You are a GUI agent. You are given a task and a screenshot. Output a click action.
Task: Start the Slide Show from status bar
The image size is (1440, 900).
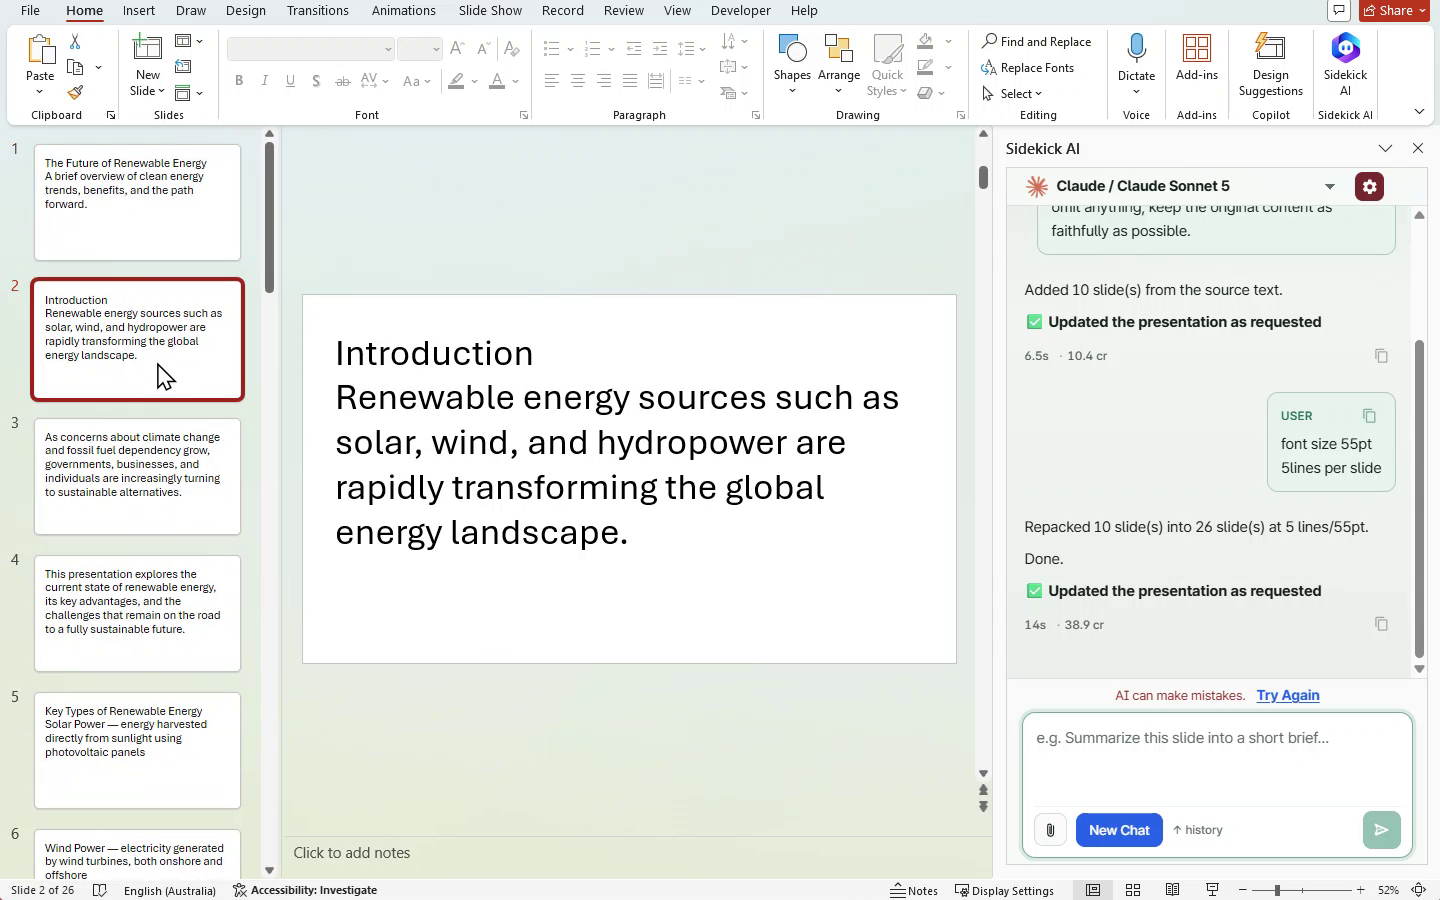pos(1212,890)
